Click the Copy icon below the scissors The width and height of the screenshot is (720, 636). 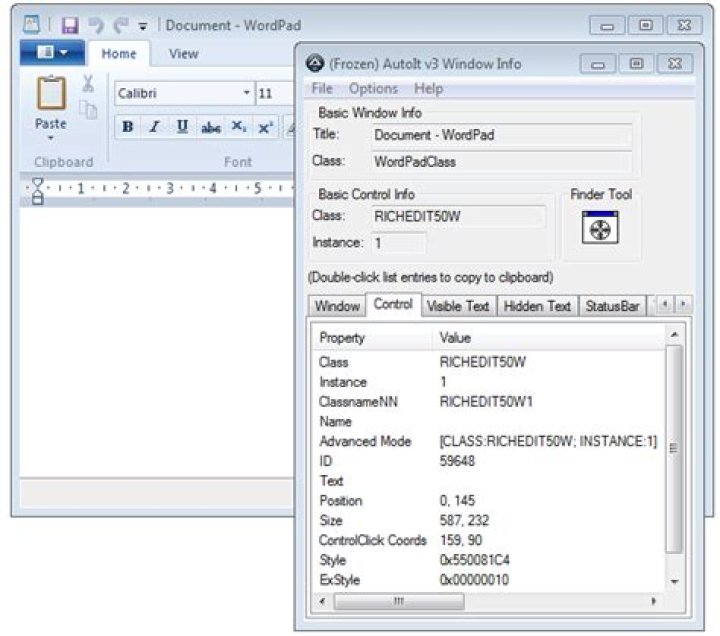click(x=88, y=110)
